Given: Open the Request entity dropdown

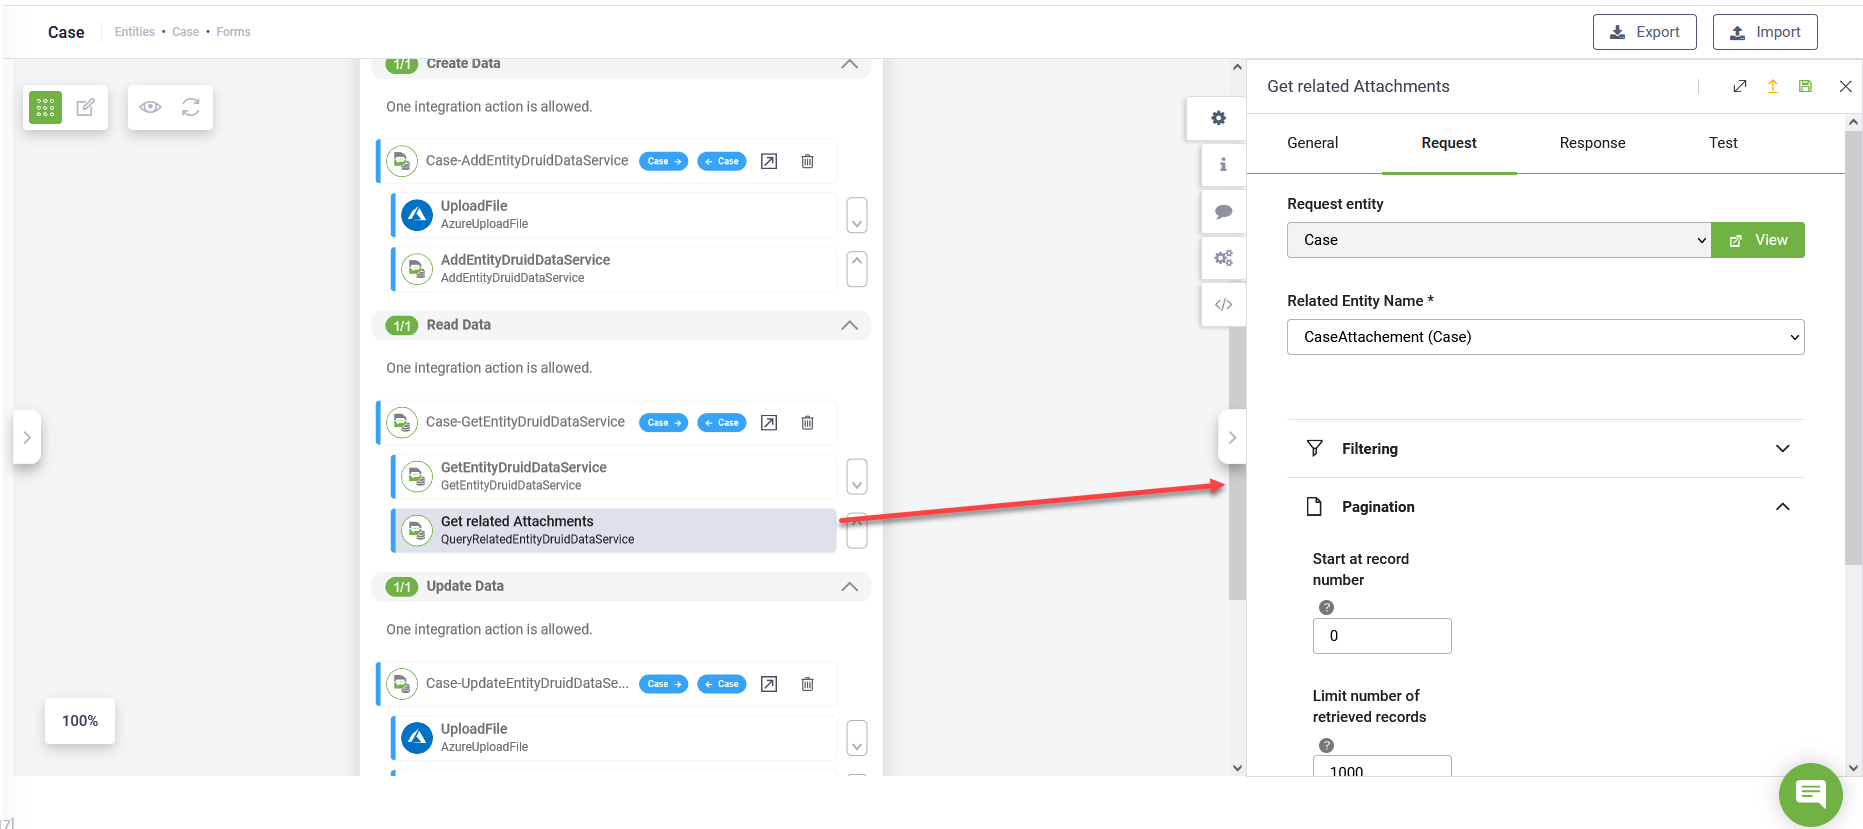Looking at the screenshot, I should point(1499,240).
